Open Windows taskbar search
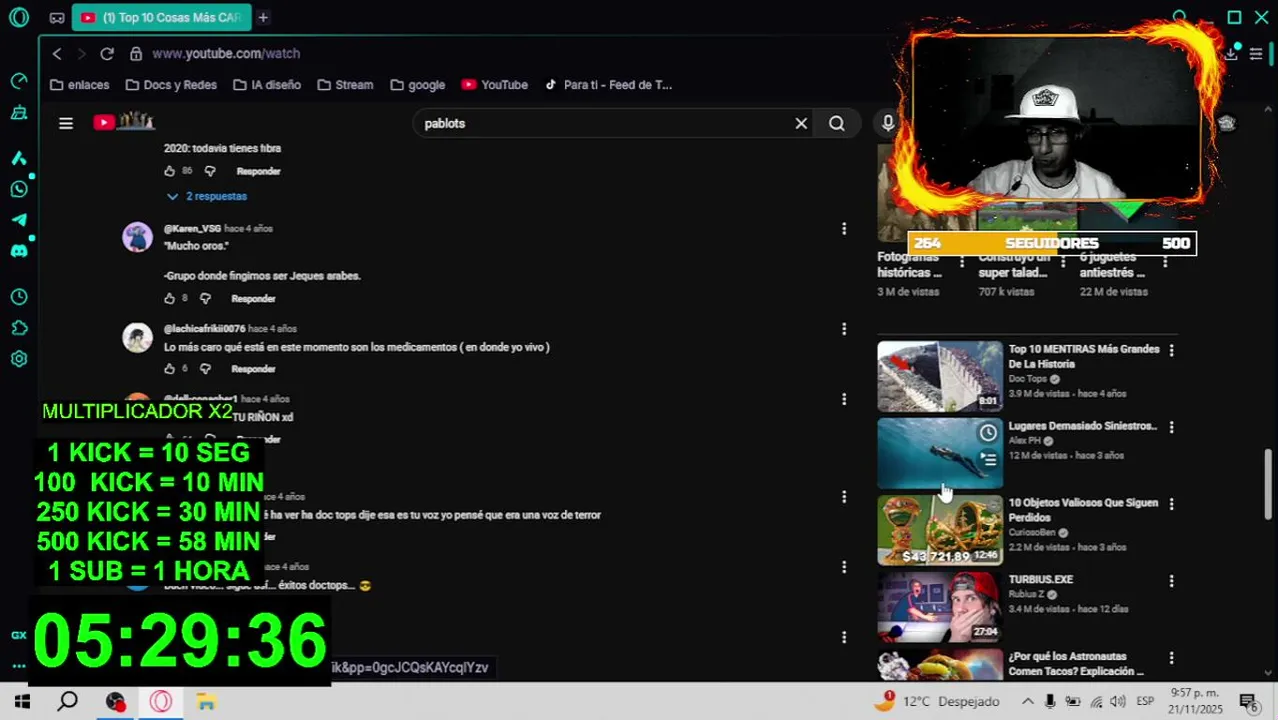The image size is (1278, 720). 67,702
